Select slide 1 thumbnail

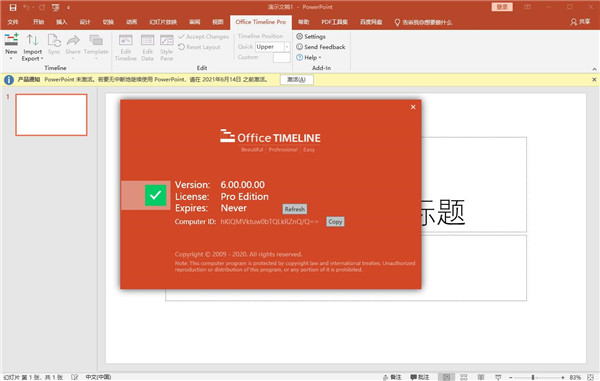(51, 115)
